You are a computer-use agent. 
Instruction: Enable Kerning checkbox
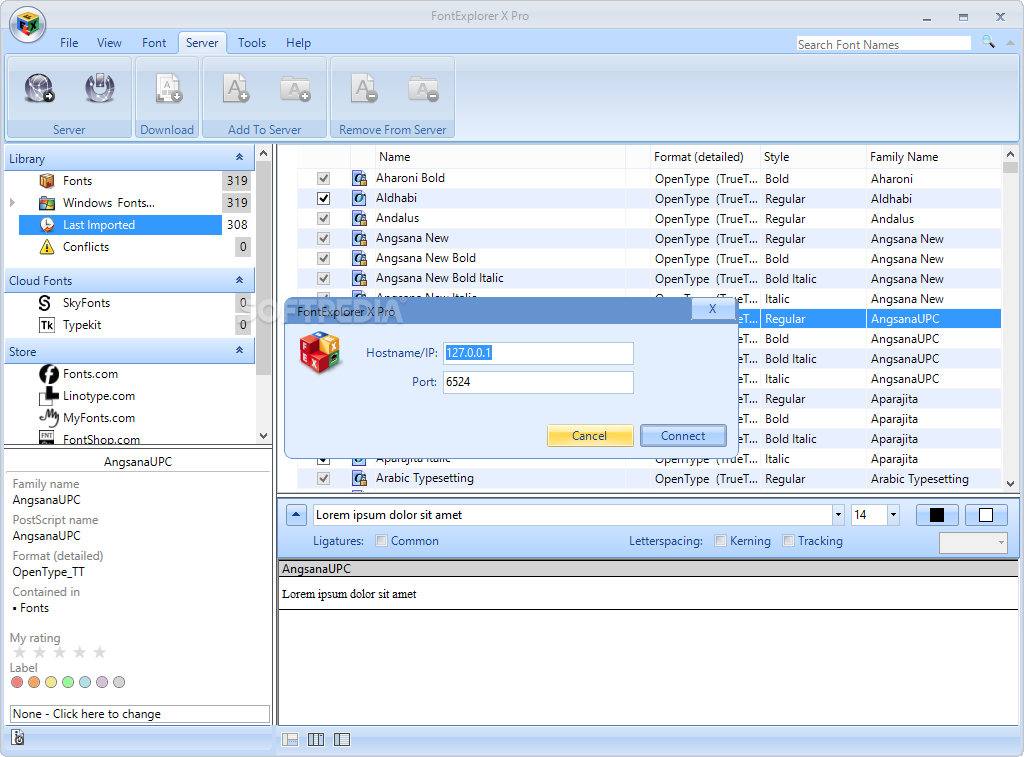coord(720,541)
